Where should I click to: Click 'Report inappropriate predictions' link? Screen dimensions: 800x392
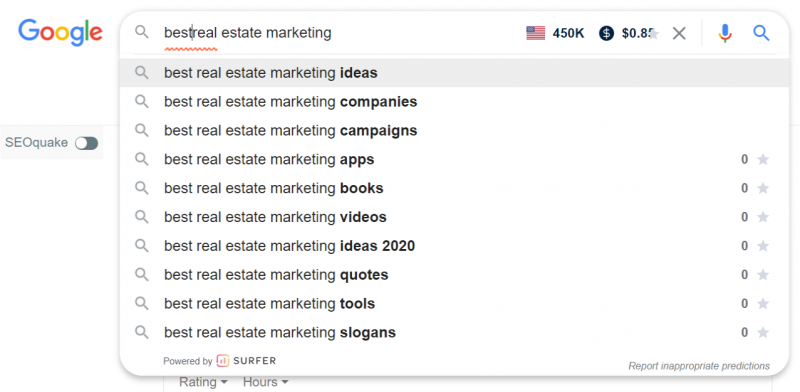pyautogui.click(x=699, y=366)
